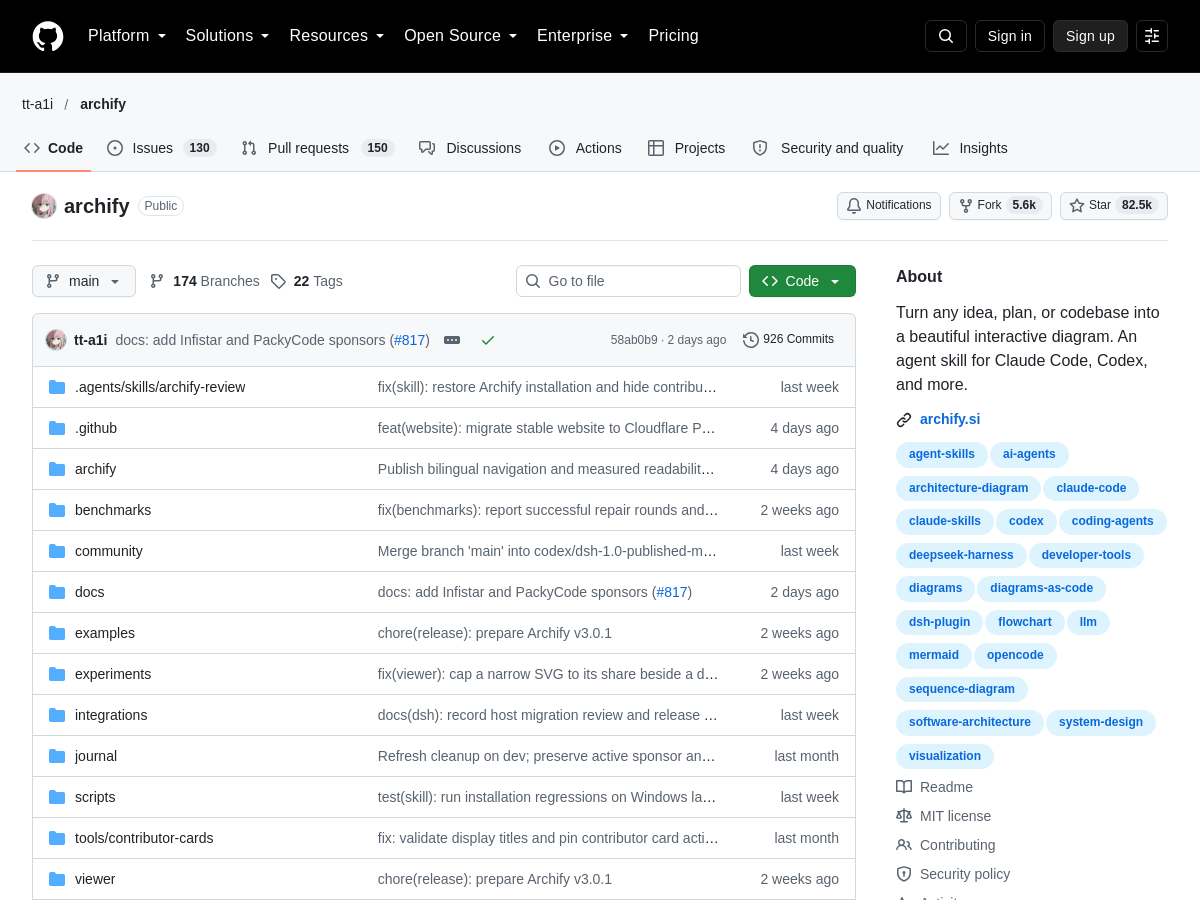Click the folder icon for viewer
The width and height of the screenshot is (1200, 900).
pos(57,879)
